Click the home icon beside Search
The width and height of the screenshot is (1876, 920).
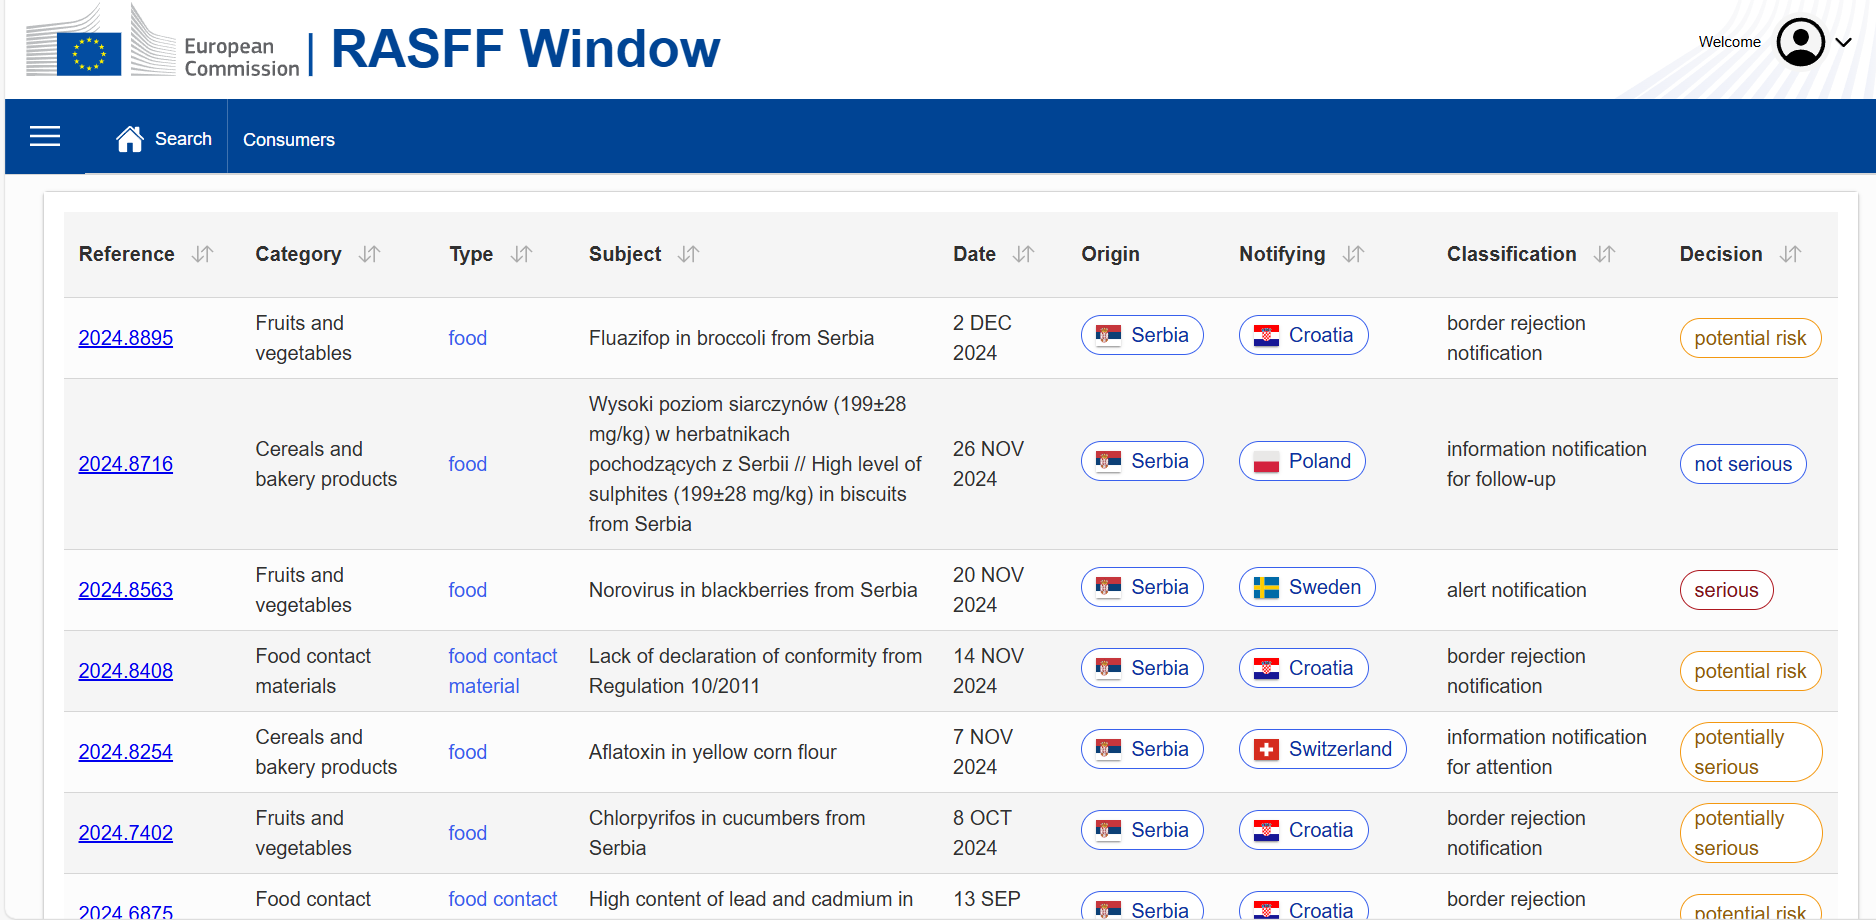130,139
